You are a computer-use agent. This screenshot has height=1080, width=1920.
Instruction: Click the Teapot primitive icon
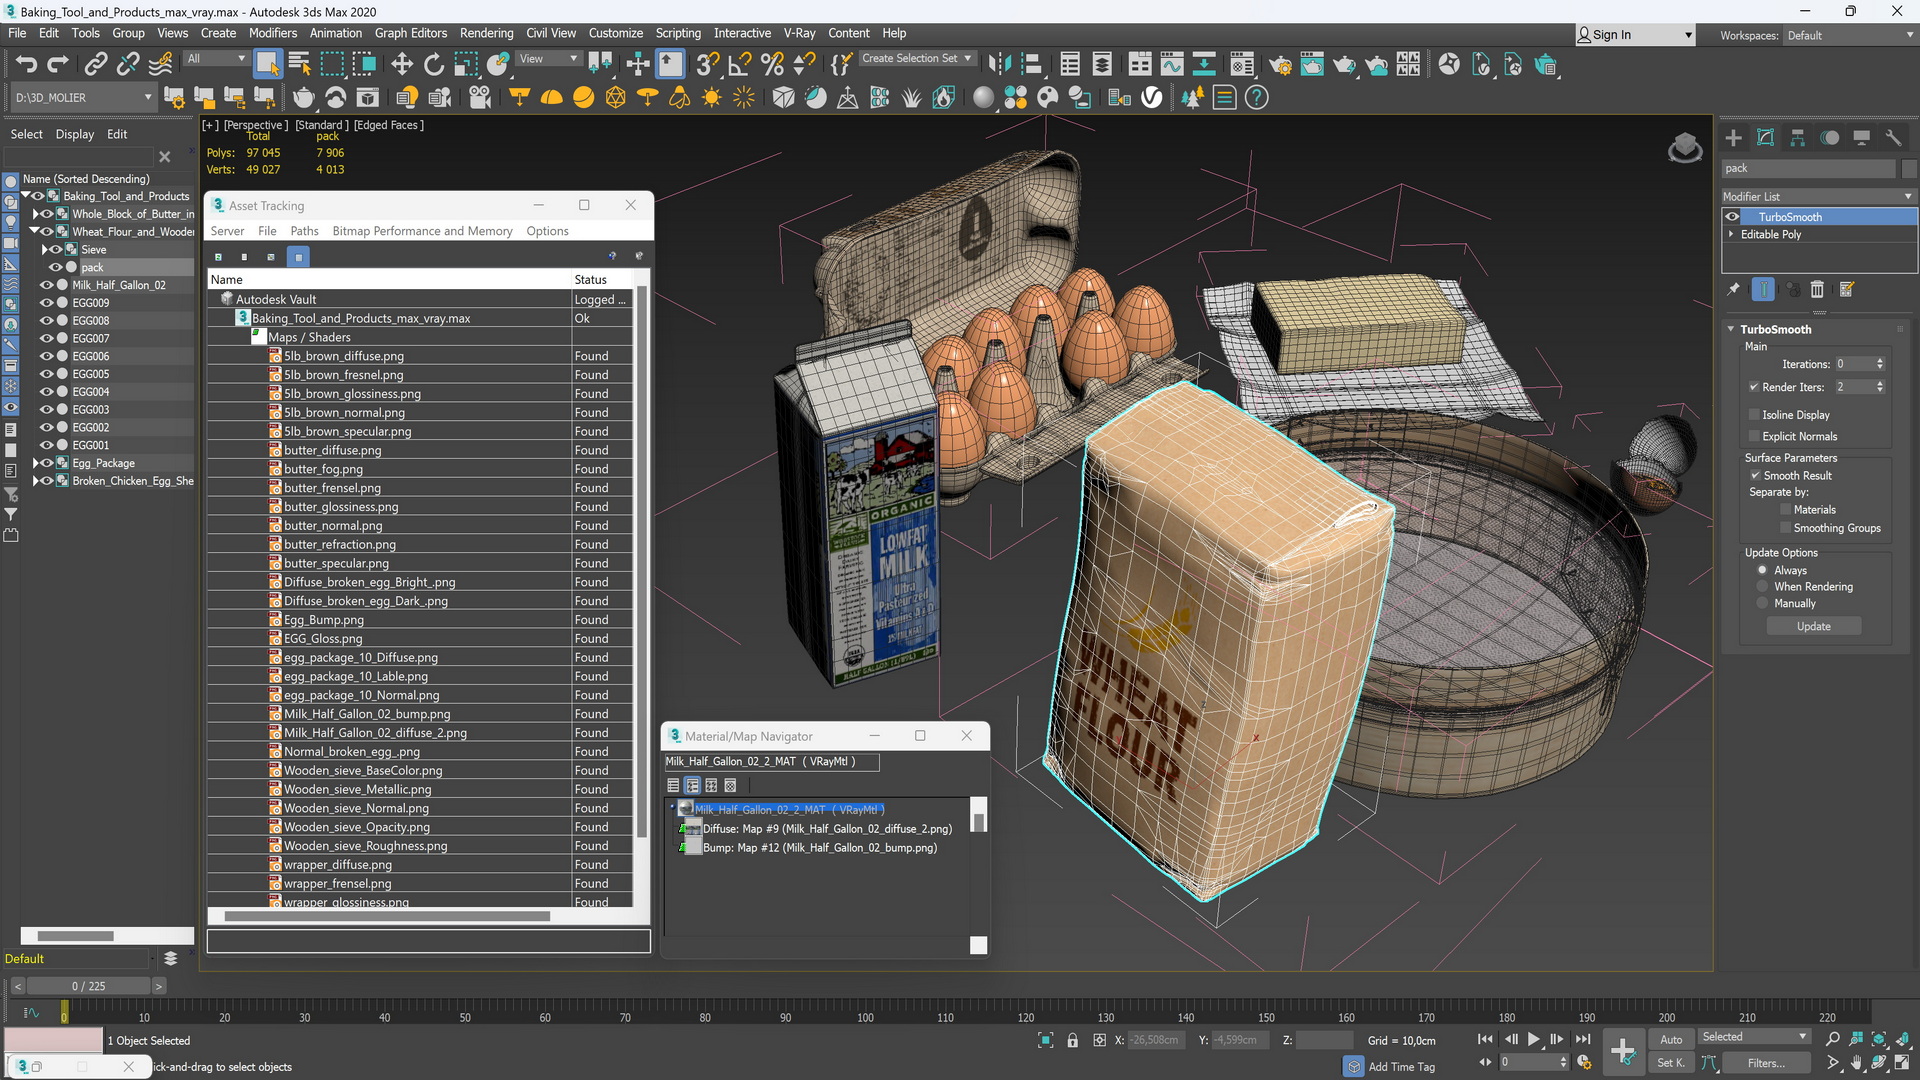tap(304, 97)
